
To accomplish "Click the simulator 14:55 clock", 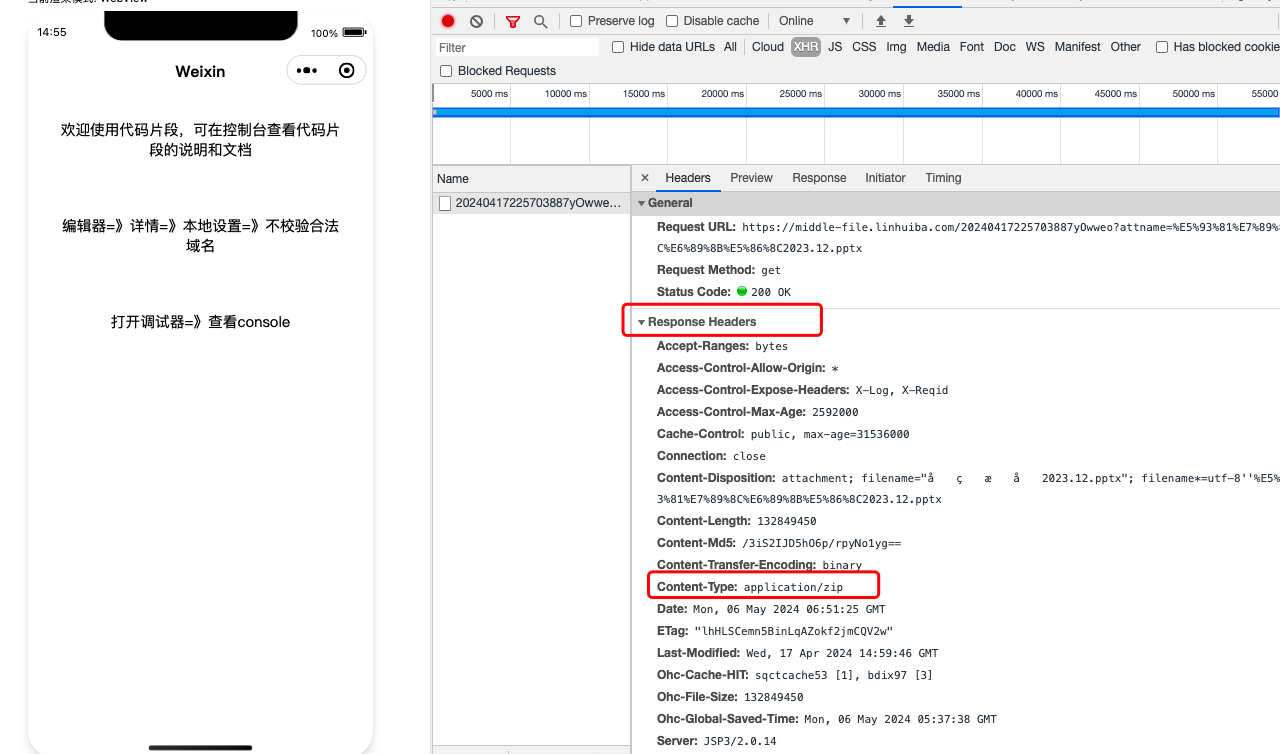I will [52, 32].
